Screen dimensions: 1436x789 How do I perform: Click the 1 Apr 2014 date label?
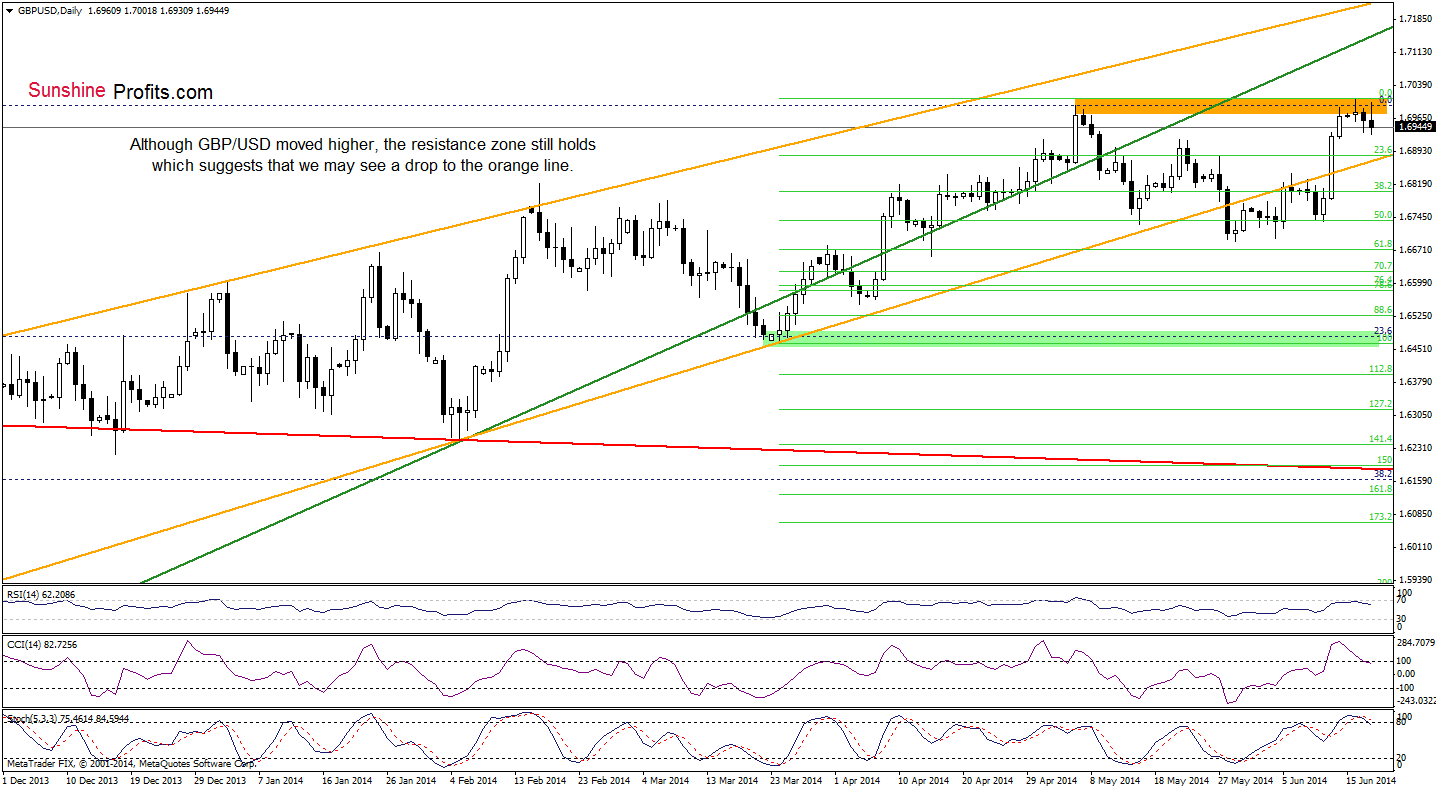tap(858, 780)
